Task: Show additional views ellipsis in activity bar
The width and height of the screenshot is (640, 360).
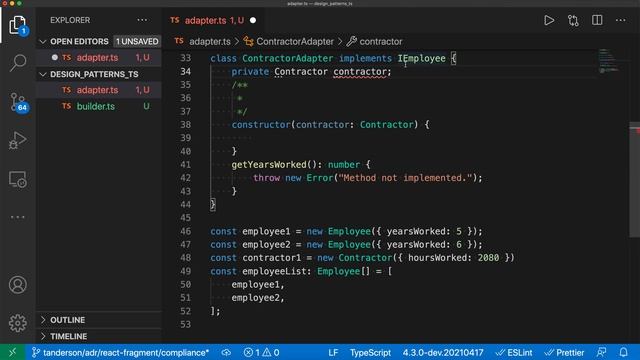Action: pyautogui.click(x=18, y=217)
